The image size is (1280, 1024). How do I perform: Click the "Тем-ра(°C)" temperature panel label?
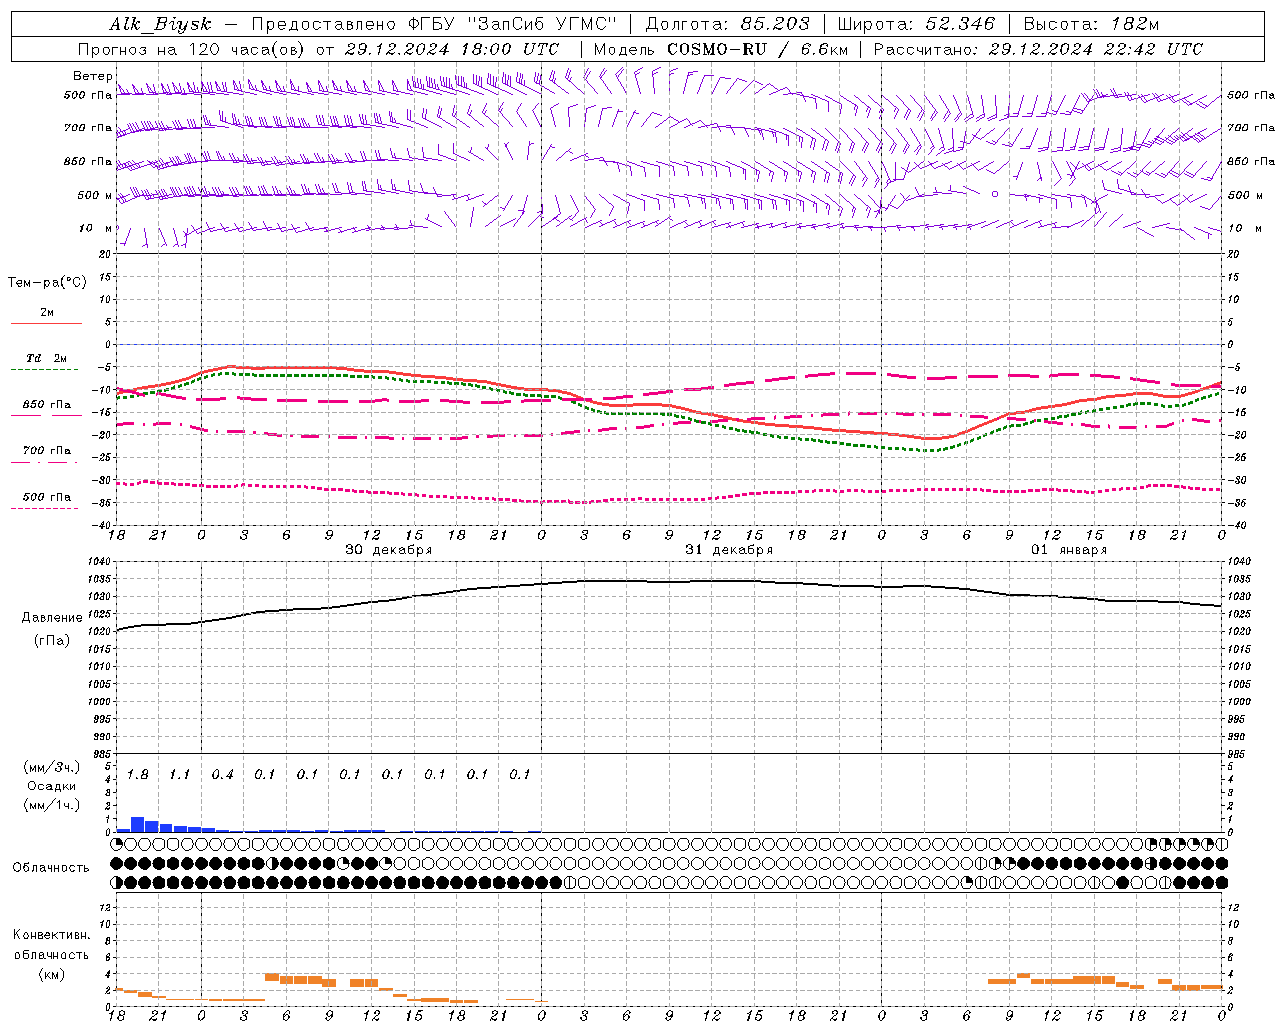pos(47,283)
